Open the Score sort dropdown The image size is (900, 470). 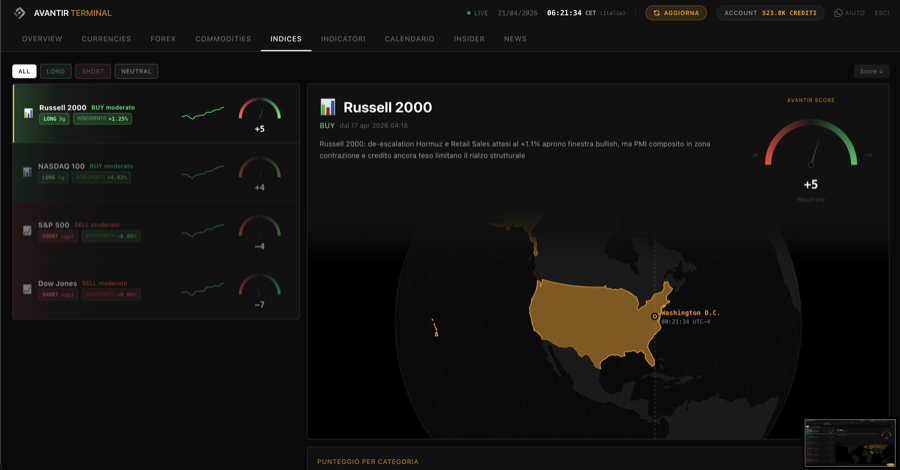coord(871,71)
